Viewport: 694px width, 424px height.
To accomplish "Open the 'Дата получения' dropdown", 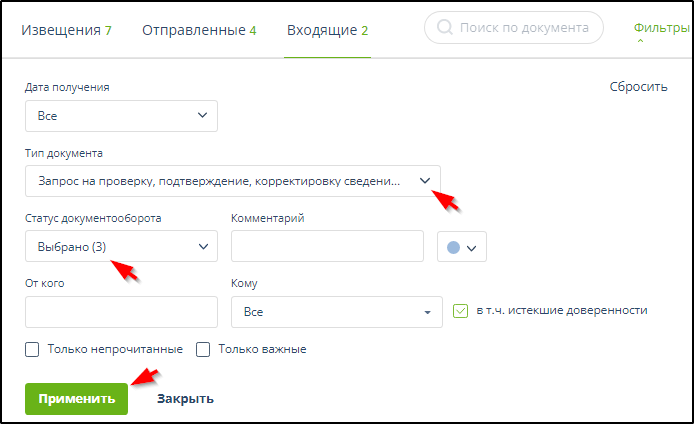I will tap(120, 116).
